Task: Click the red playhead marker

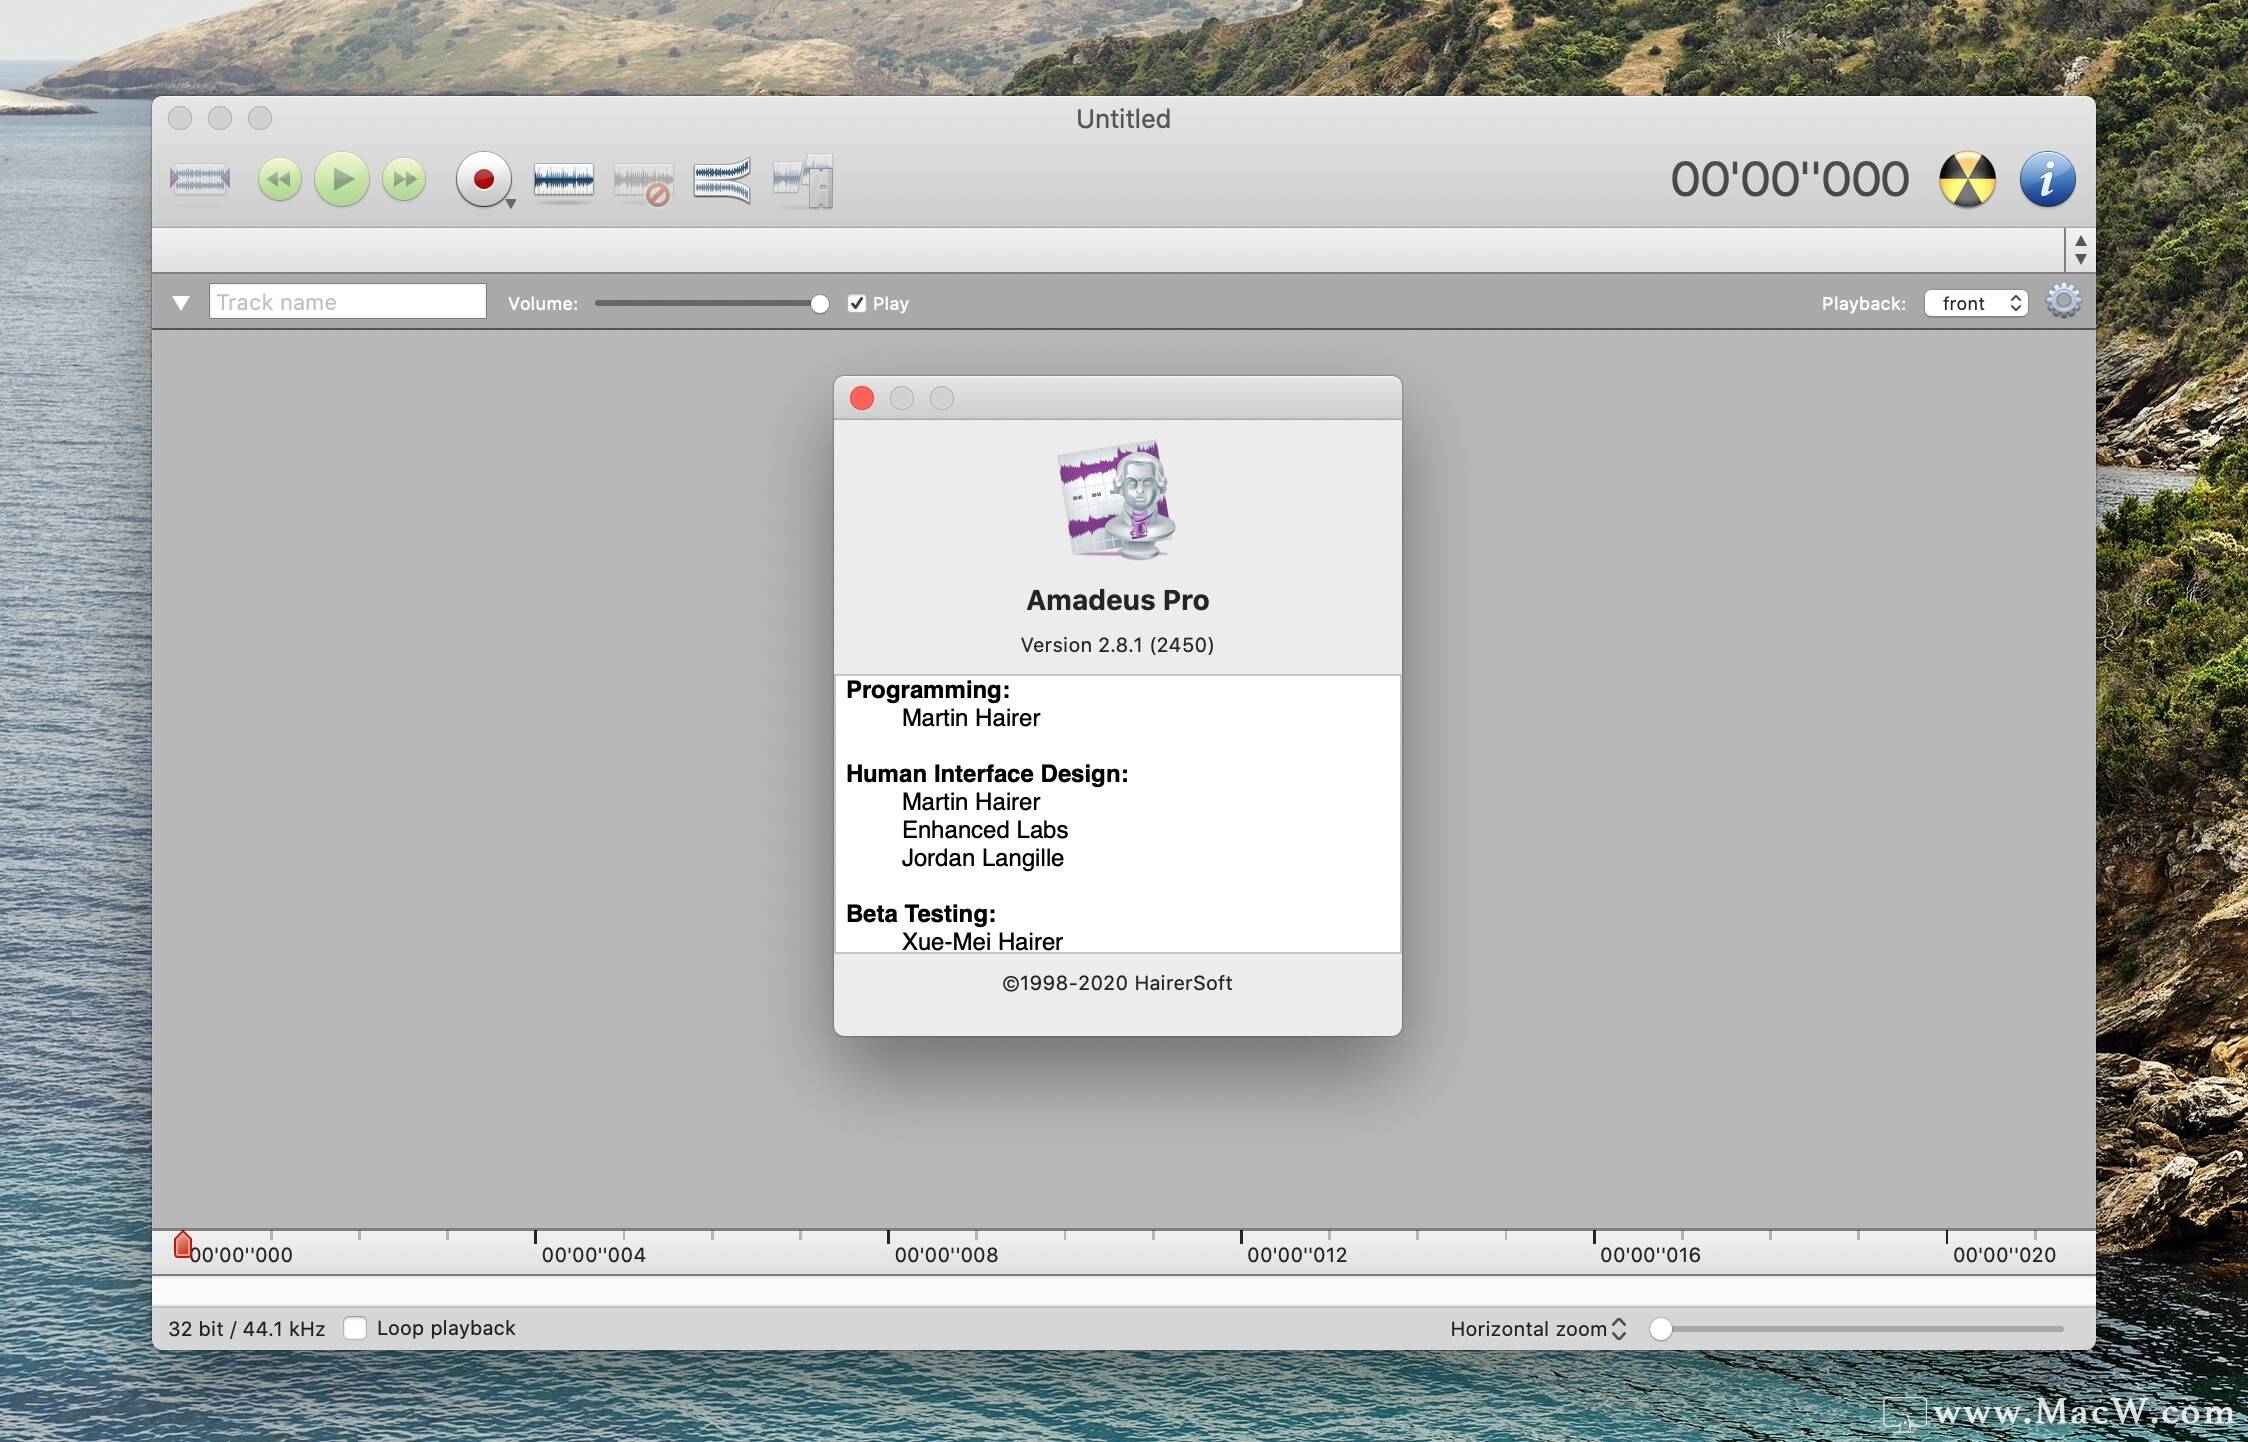Action: pos(182,1245)
